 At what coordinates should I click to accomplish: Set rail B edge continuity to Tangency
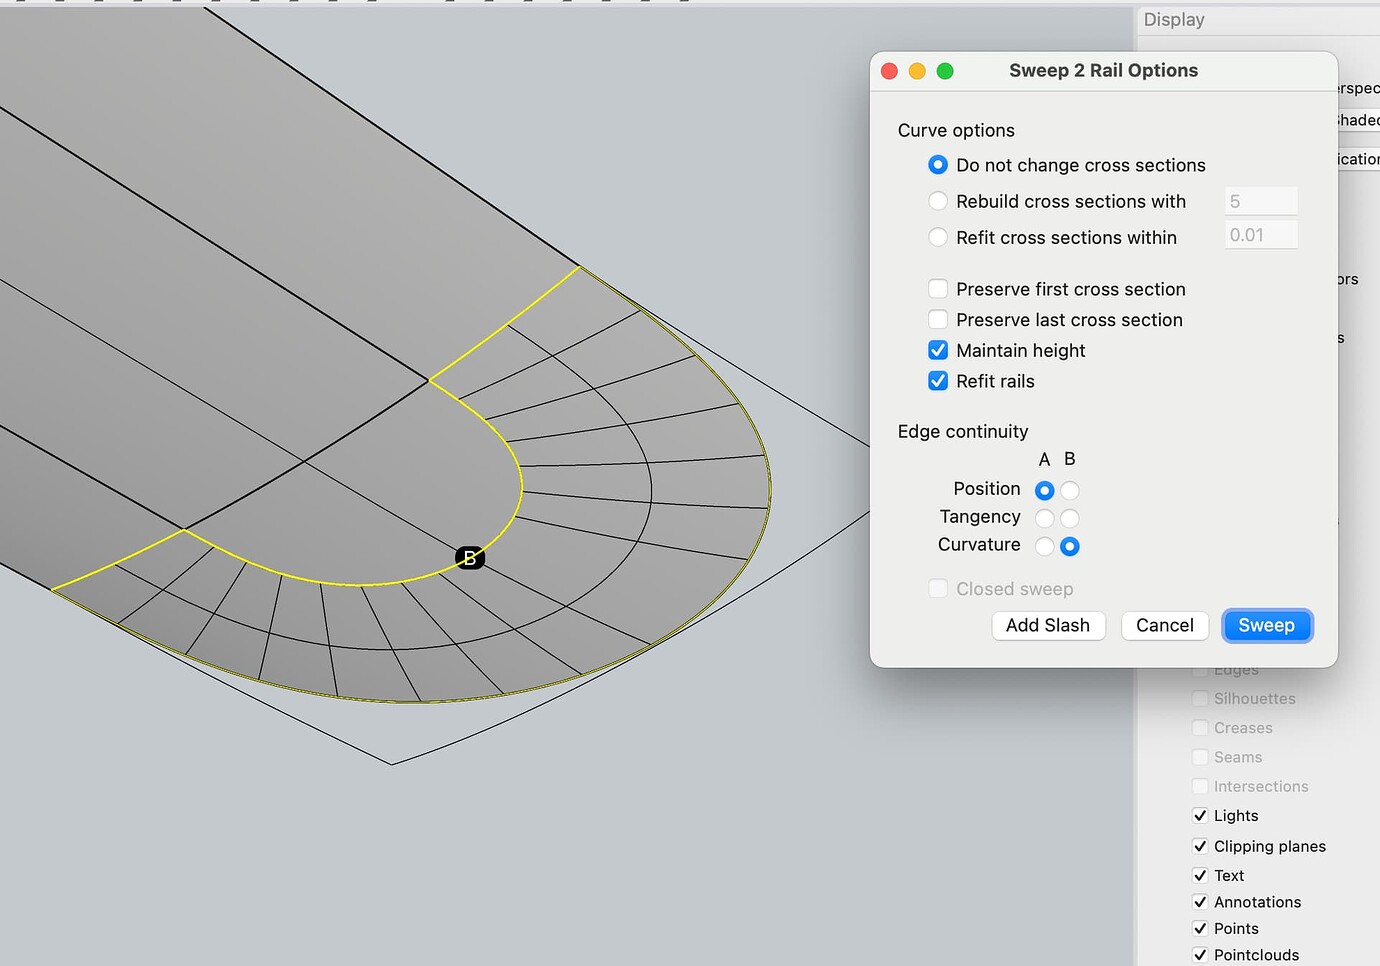1070,518
